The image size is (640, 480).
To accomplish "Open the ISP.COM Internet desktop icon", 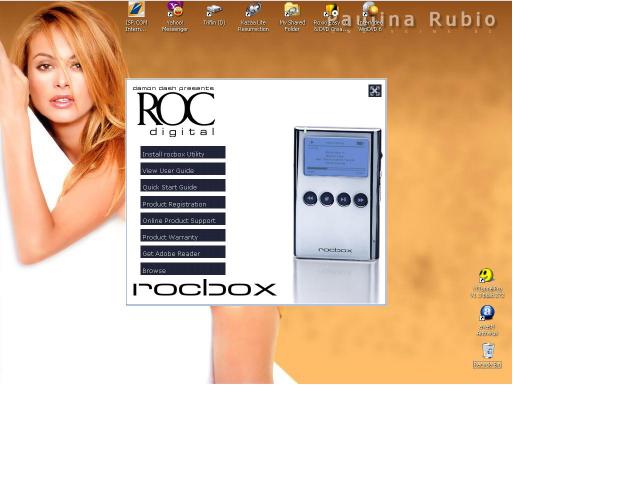I will tap(136, 16).
